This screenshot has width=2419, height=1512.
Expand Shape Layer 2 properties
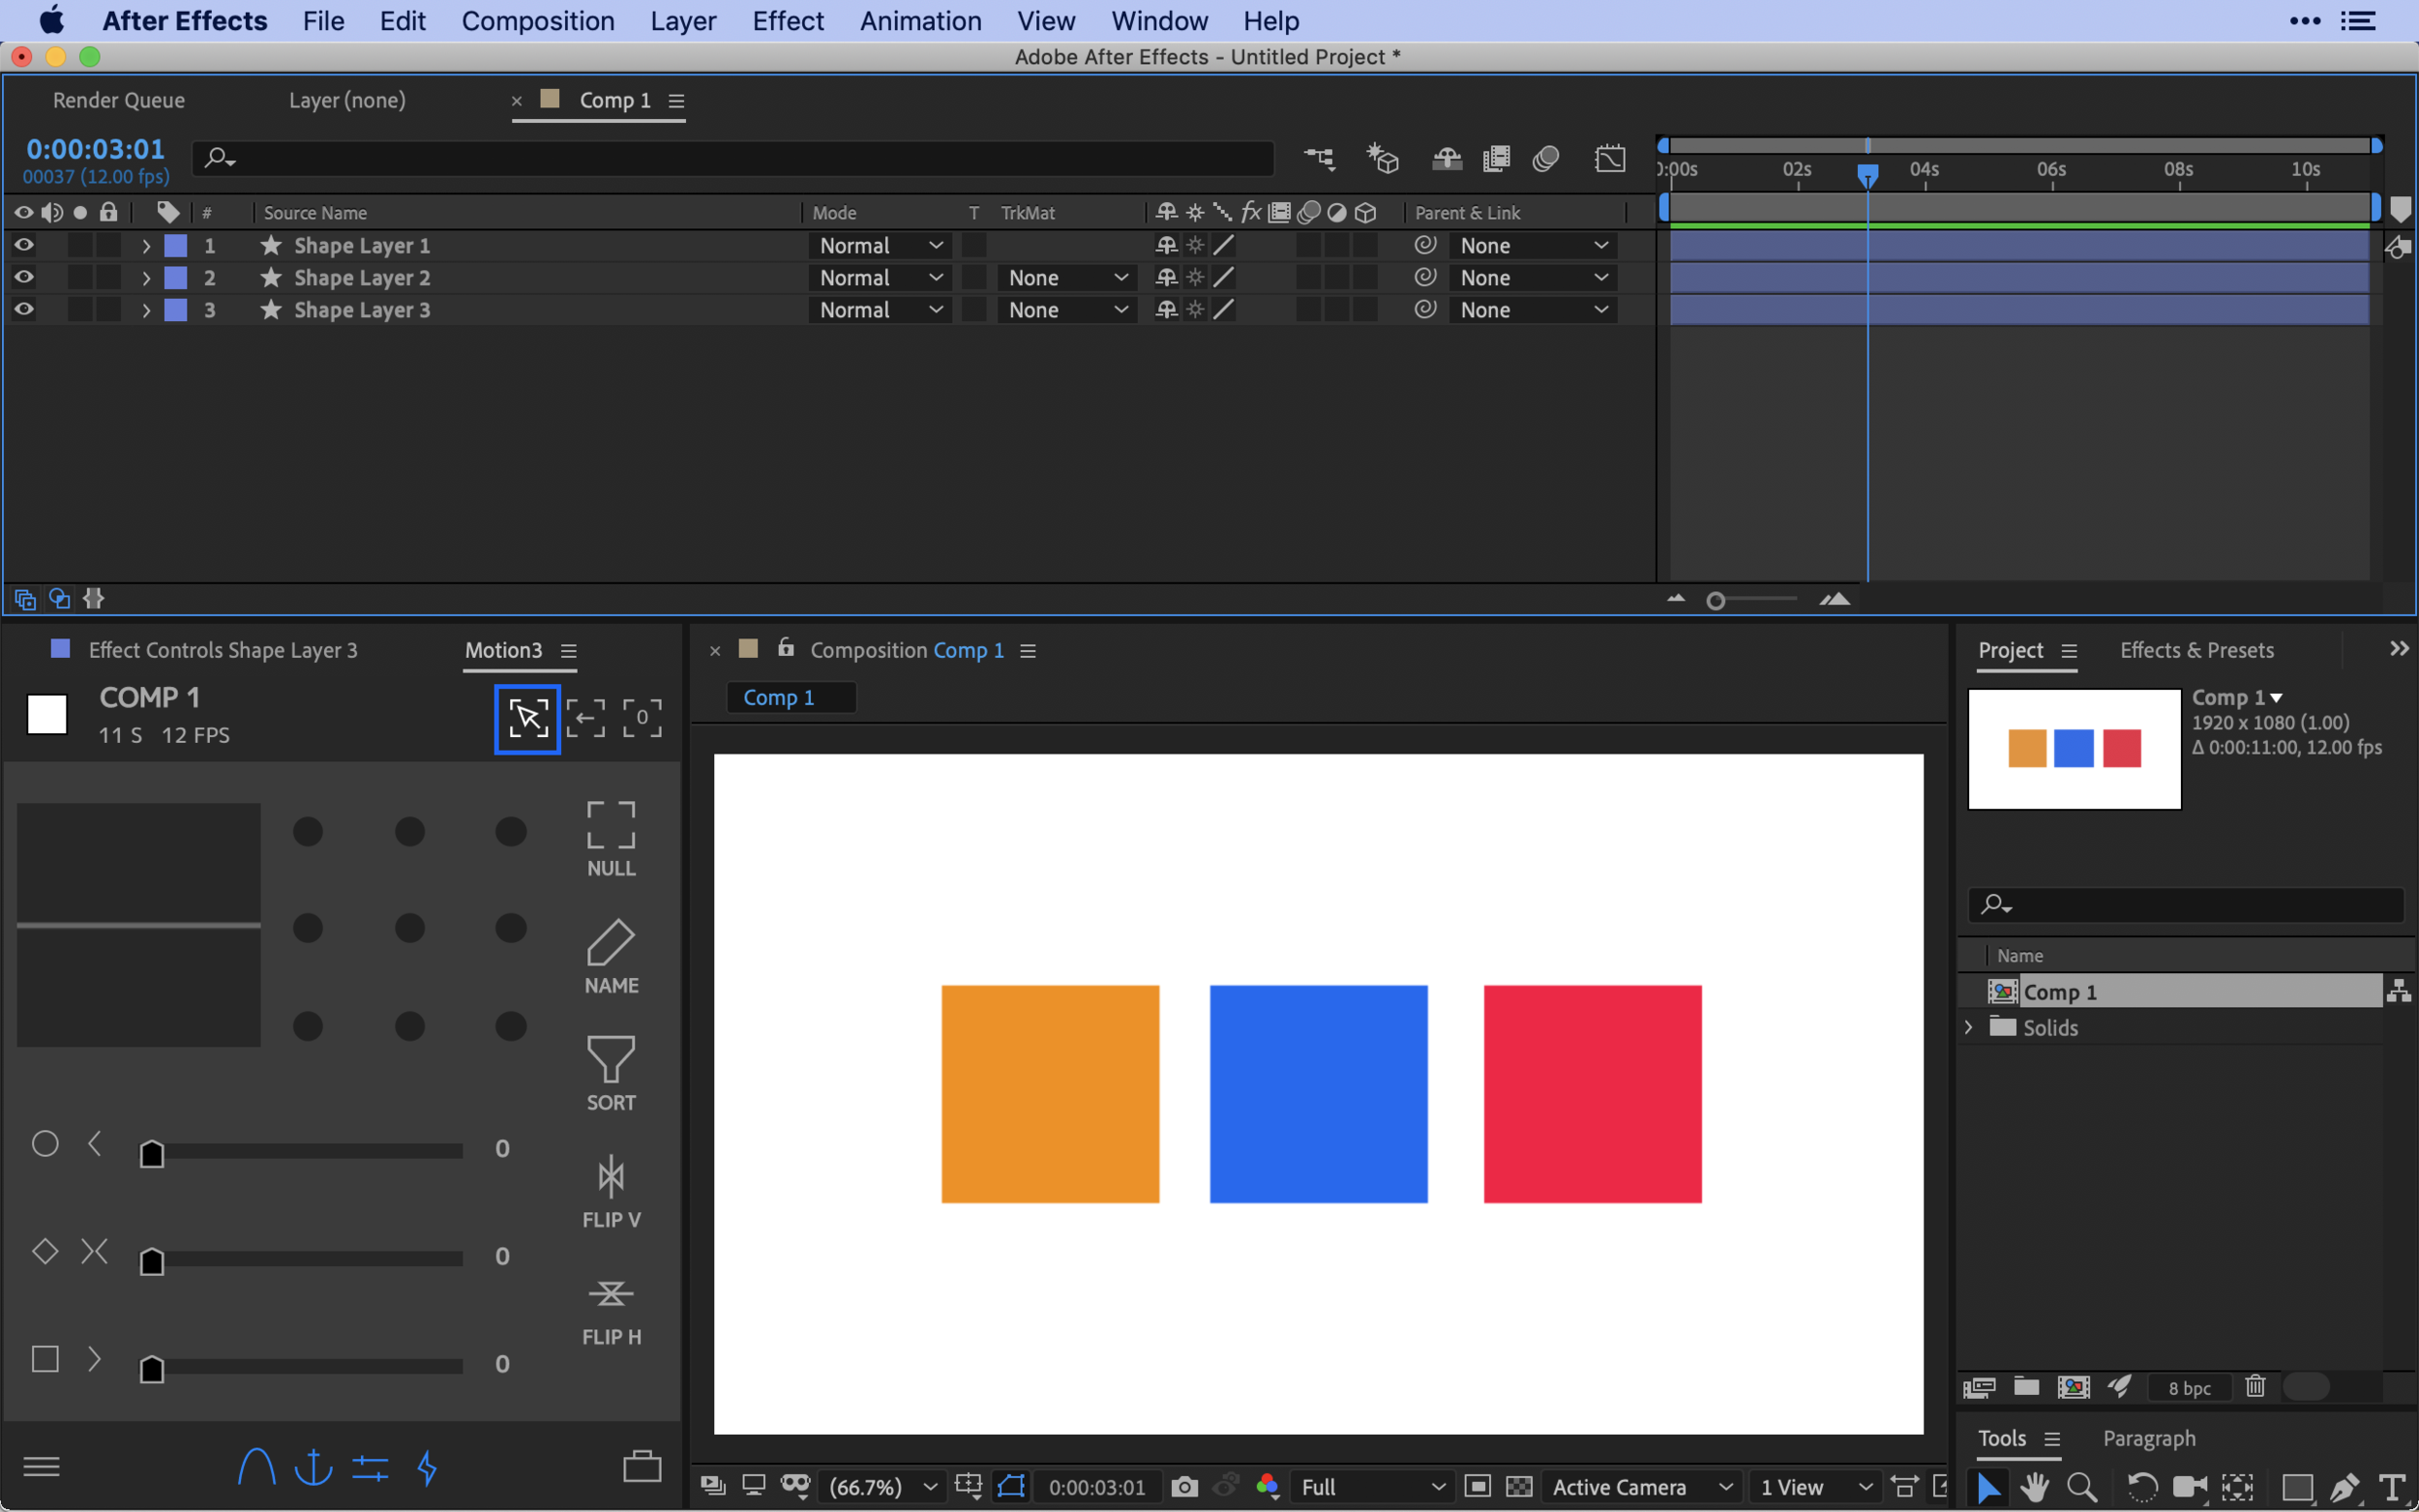click(146, 278)
